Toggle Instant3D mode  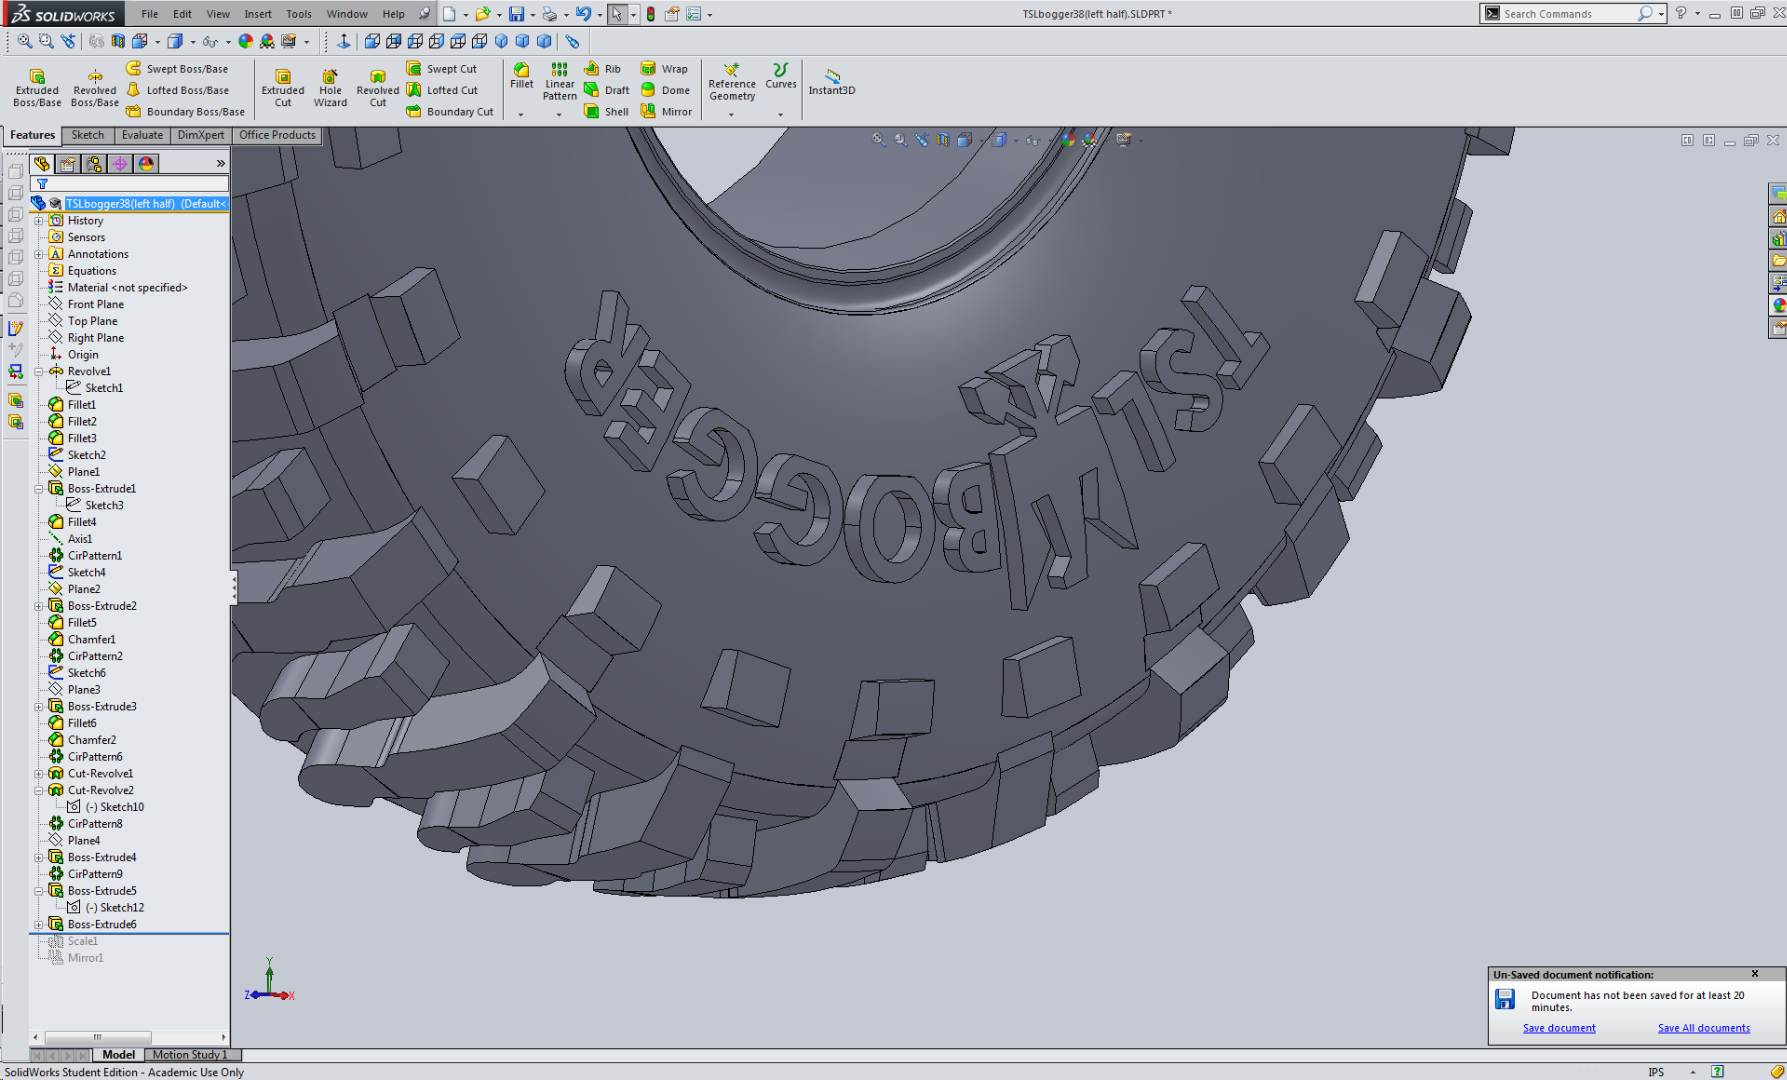pyautogui.click(x=831, y=88)
